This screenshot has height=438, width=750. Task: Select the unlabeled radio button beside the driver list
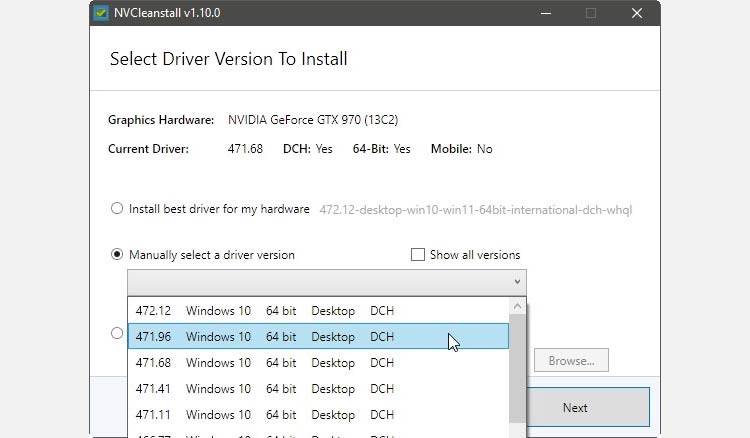point(117,333)
